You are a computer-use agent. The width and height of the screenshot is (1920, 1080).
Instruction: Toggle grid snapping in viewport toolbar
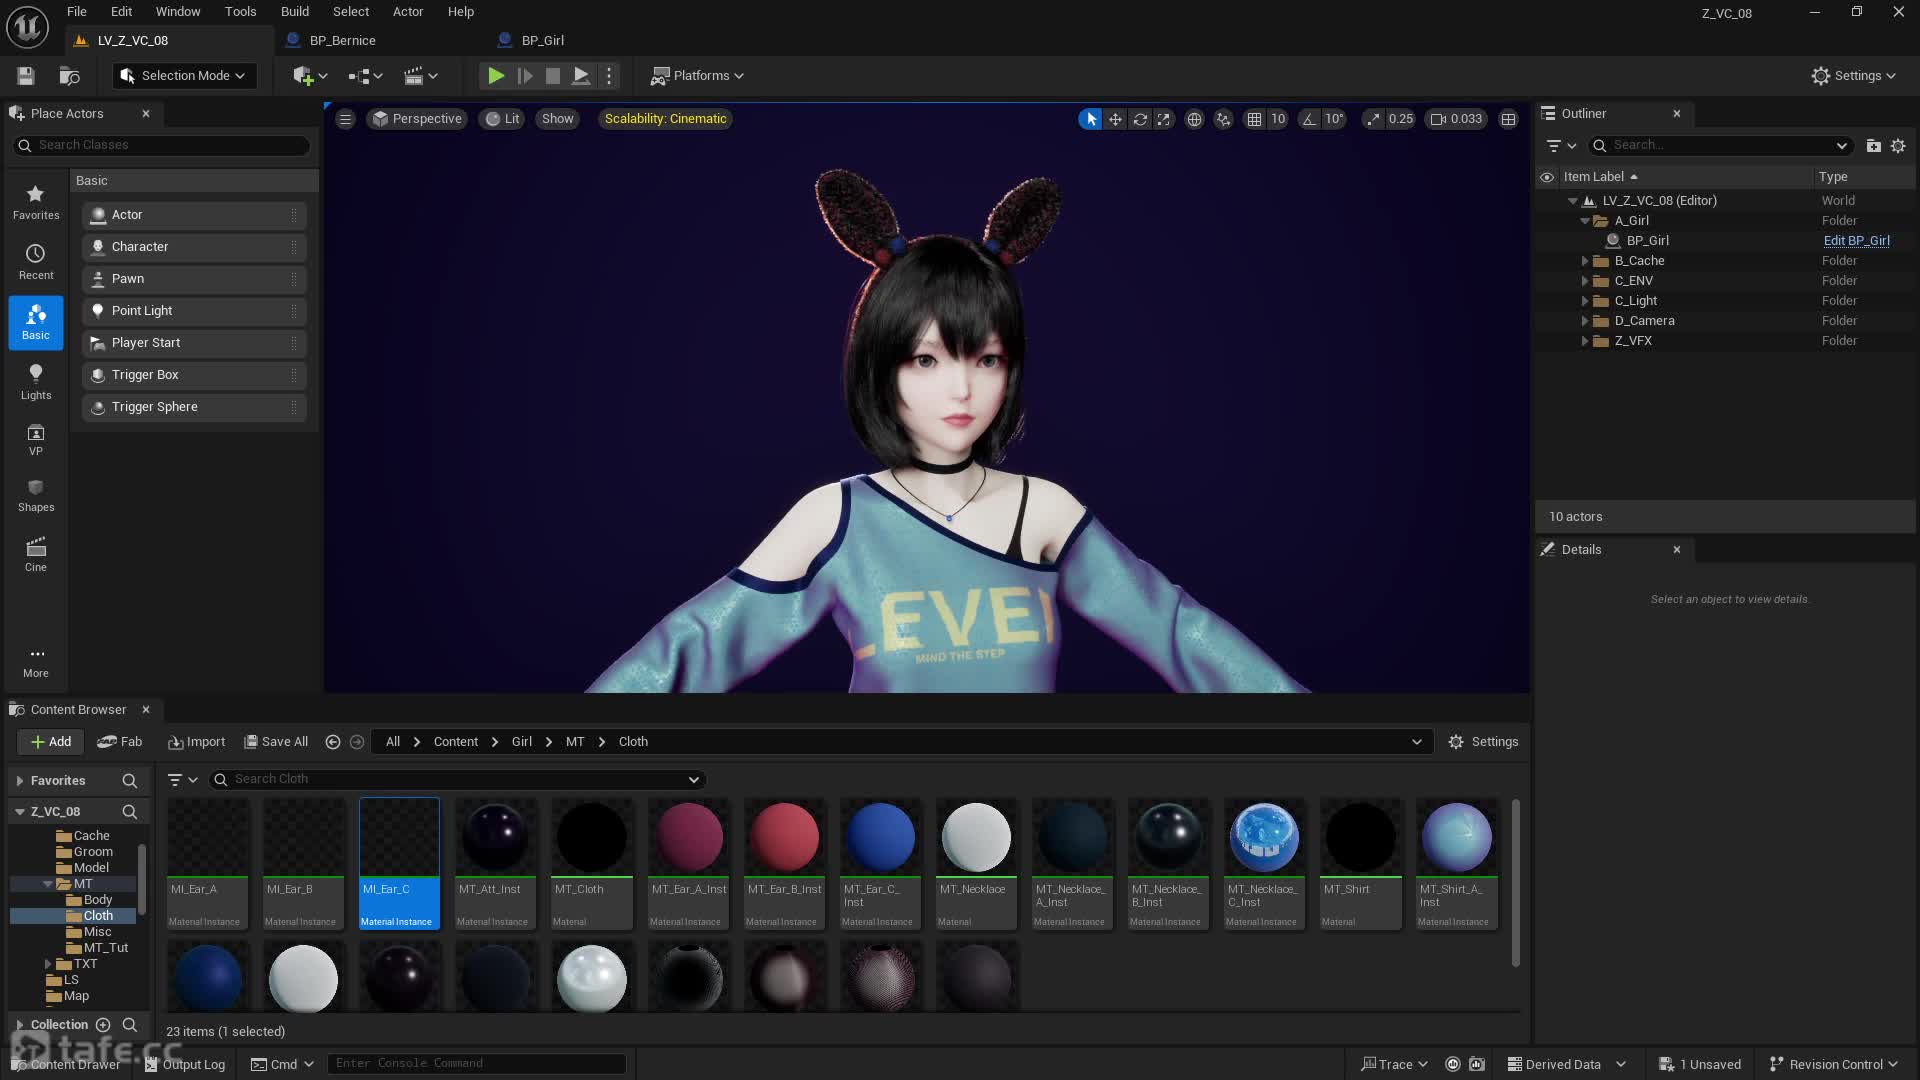[x=1254, y=119]
